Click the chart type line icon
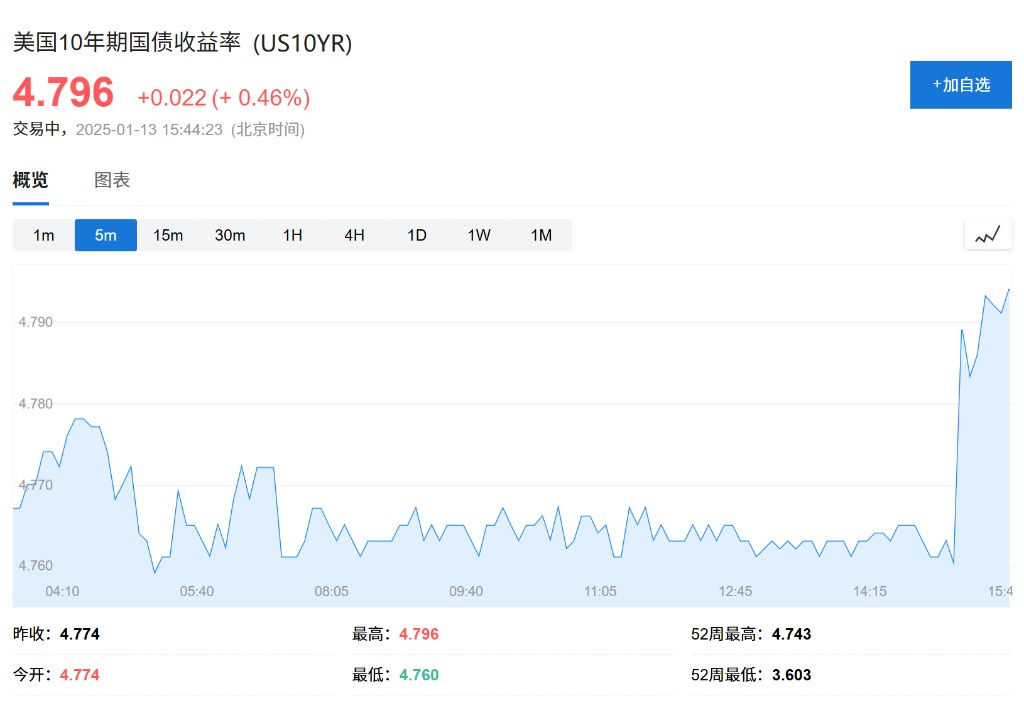 point(987,235)
